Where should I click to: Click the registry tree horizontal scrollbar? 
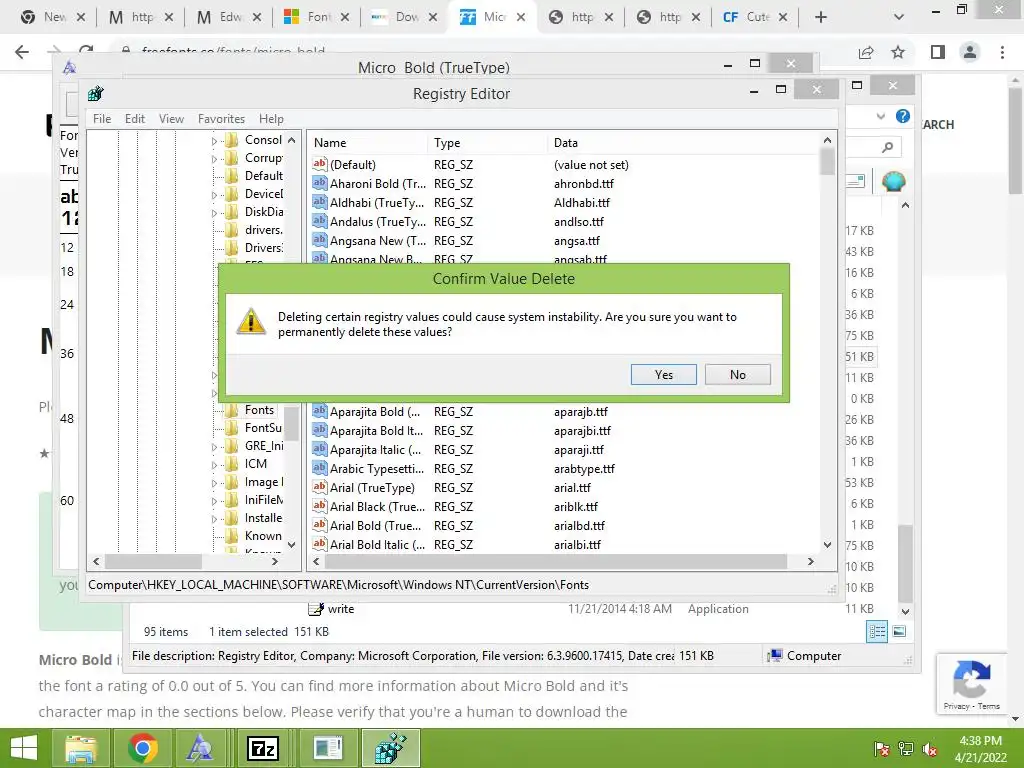[153, 562]
